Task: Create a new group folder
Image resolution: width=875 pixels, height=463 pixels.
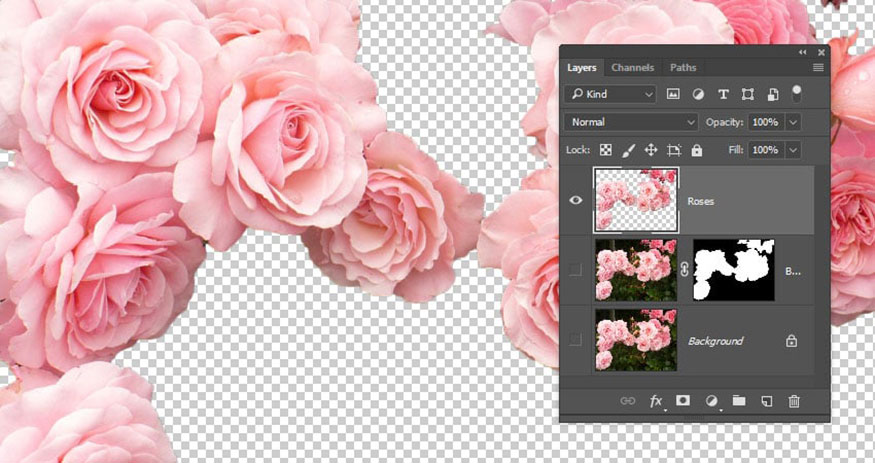Action: click(739, 401)
